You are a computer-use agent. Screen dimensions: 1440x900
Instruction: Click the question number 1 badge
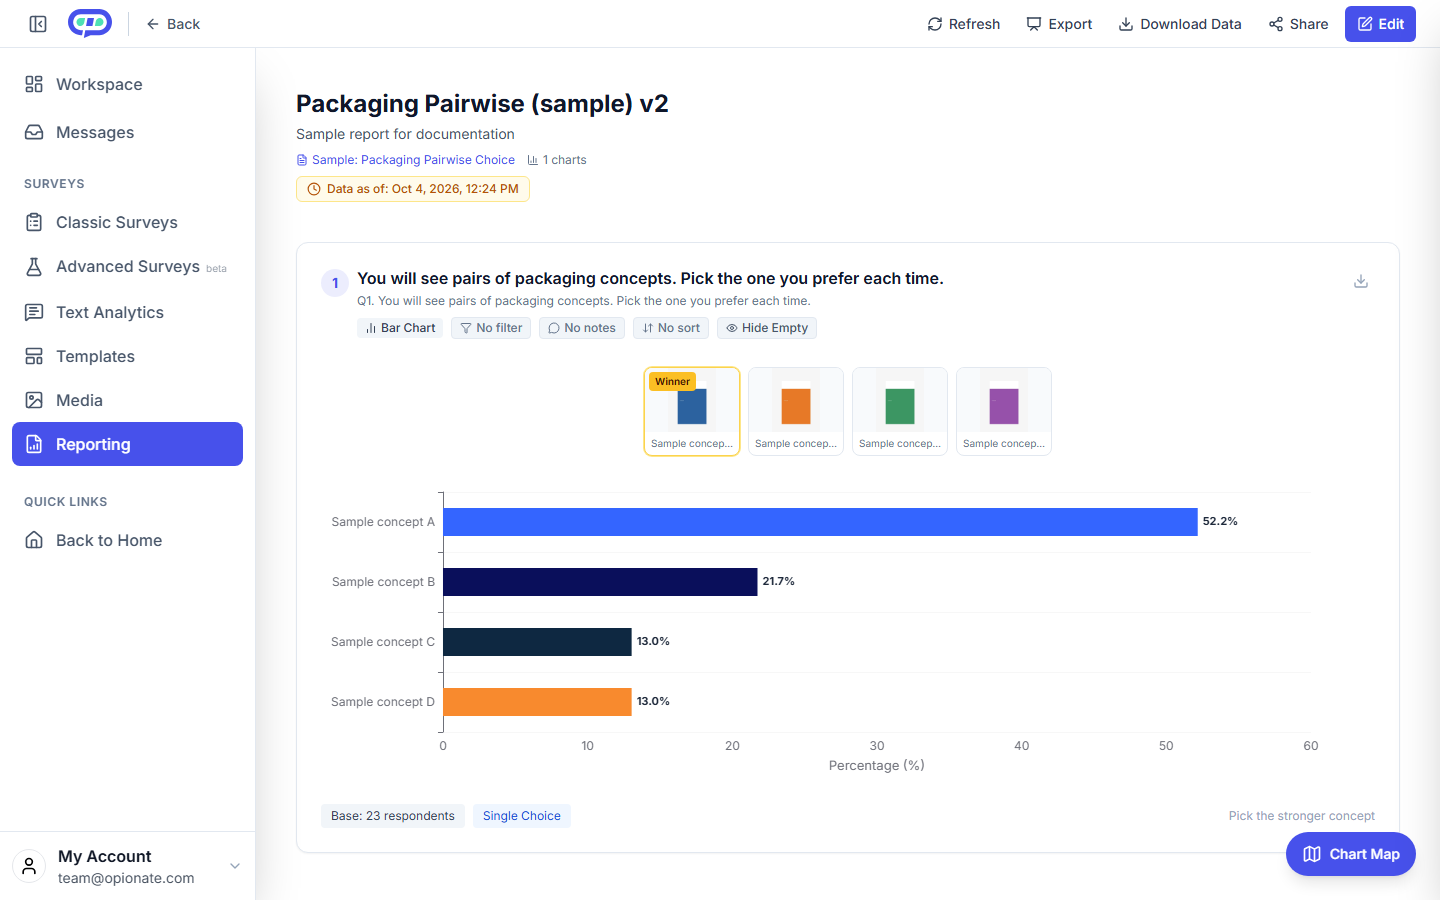pos(335,283)
